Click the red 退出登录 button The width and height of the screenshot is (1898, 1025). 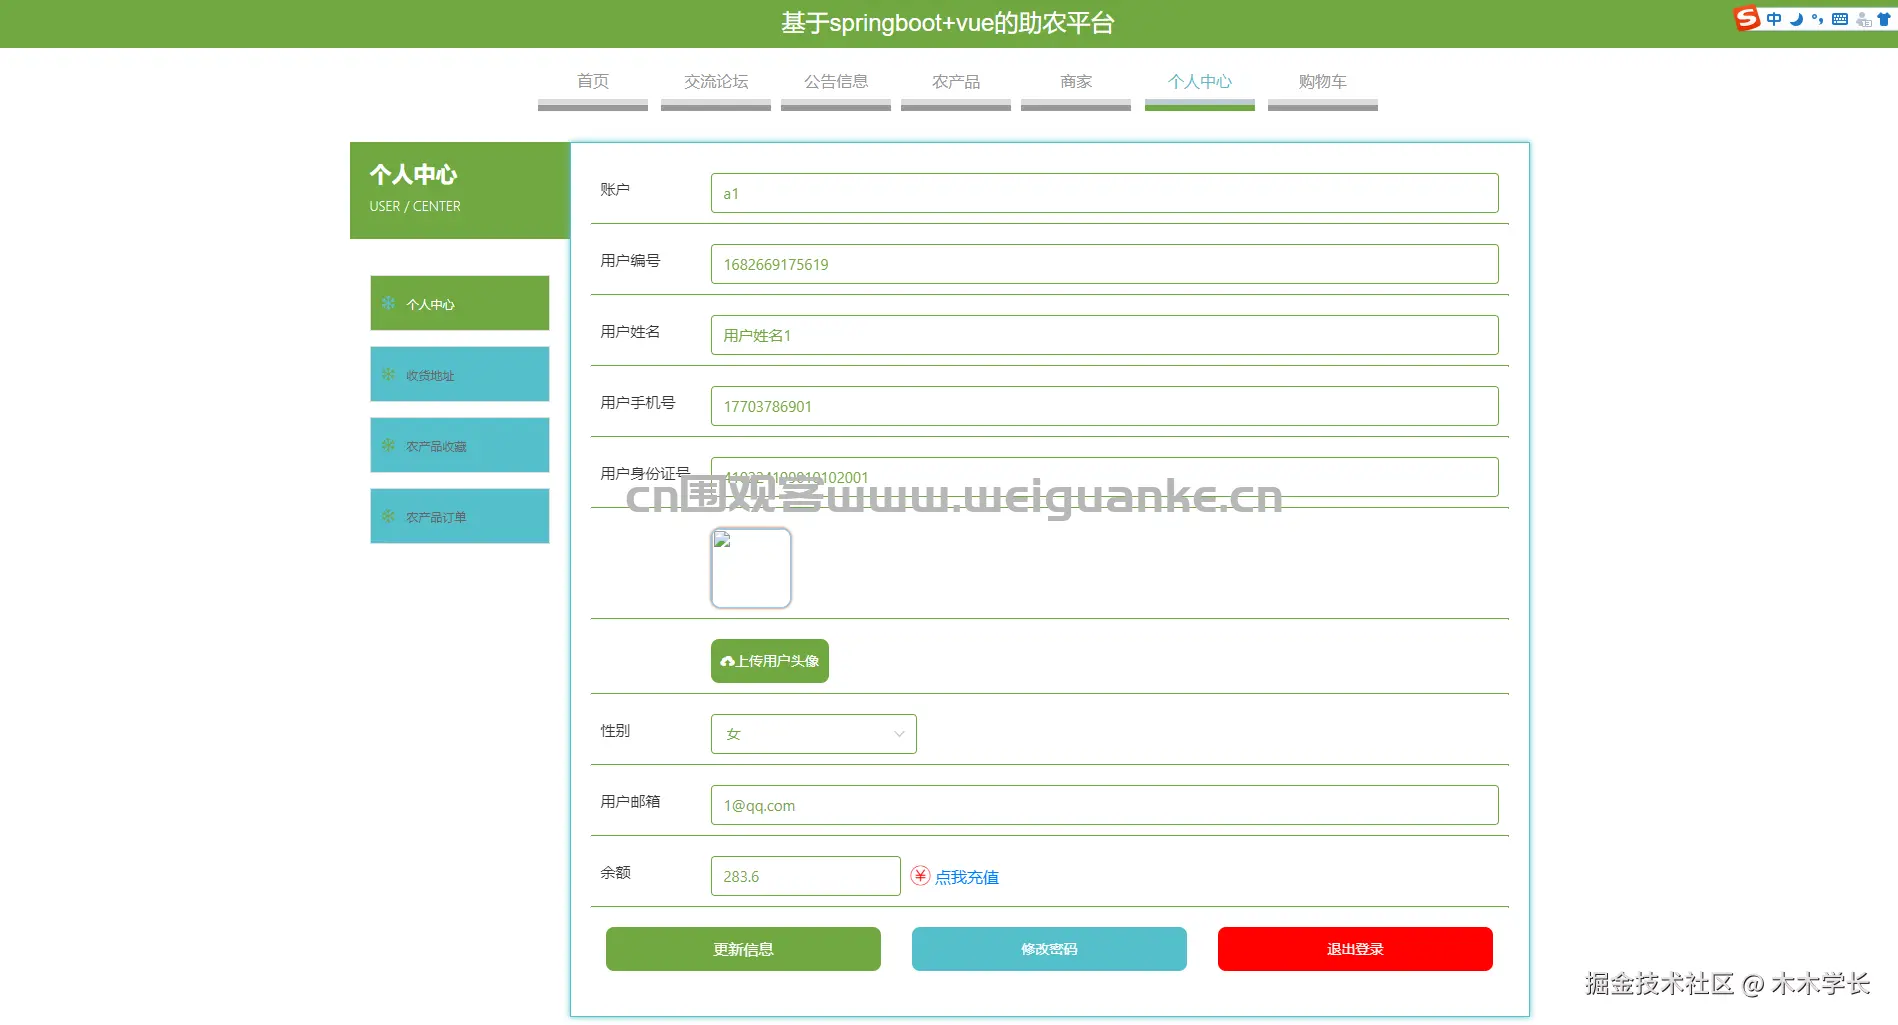(x=1354, y=948)
